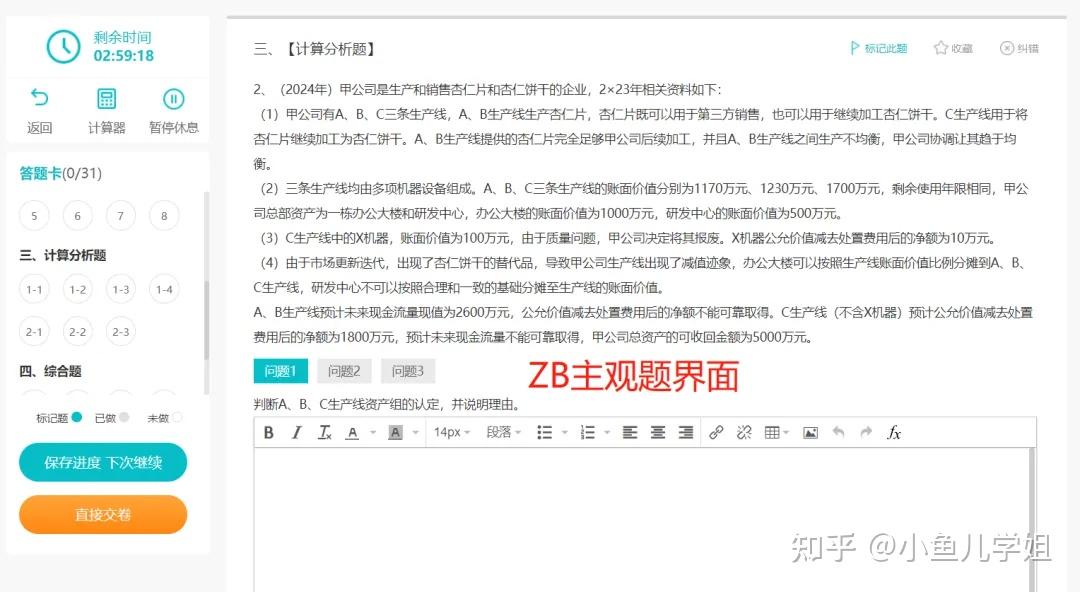This screenshot has height=592, width=1080.
Task: Click the 暂停休息 pause icon
Action: coord(172,99)
